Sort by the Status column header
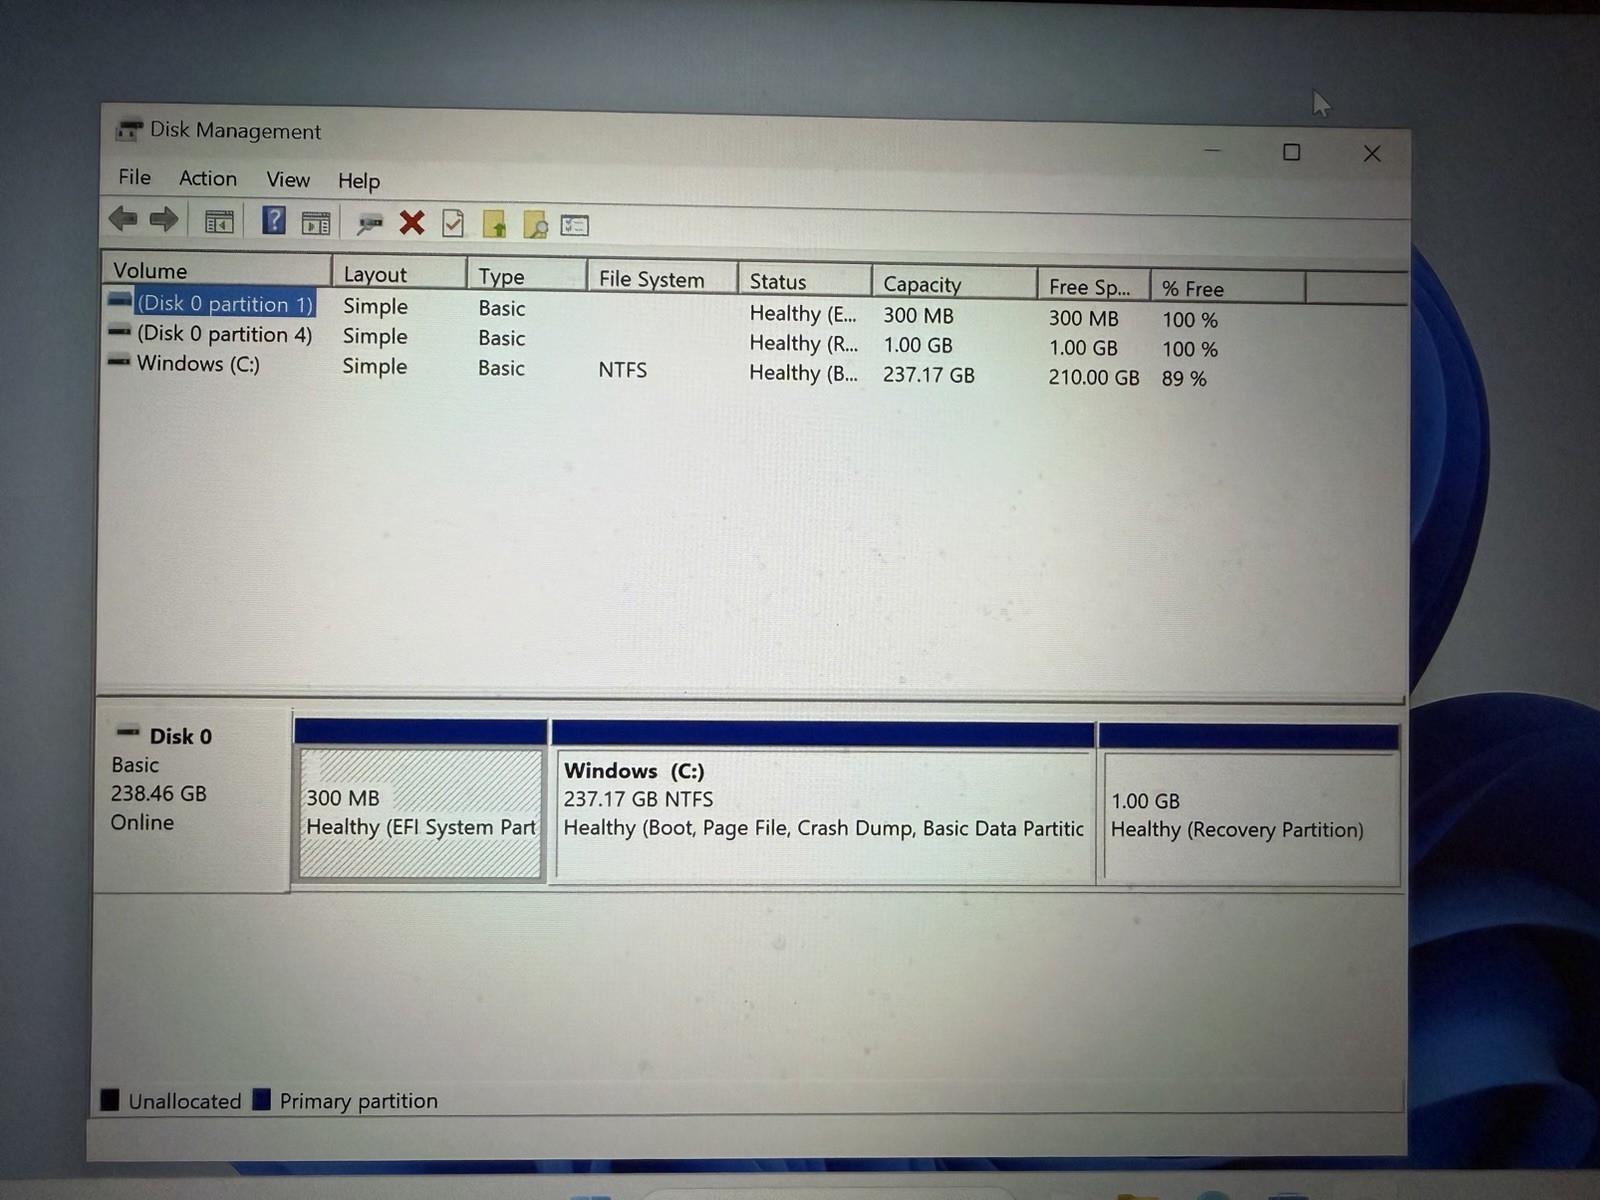 pos(805,282)
